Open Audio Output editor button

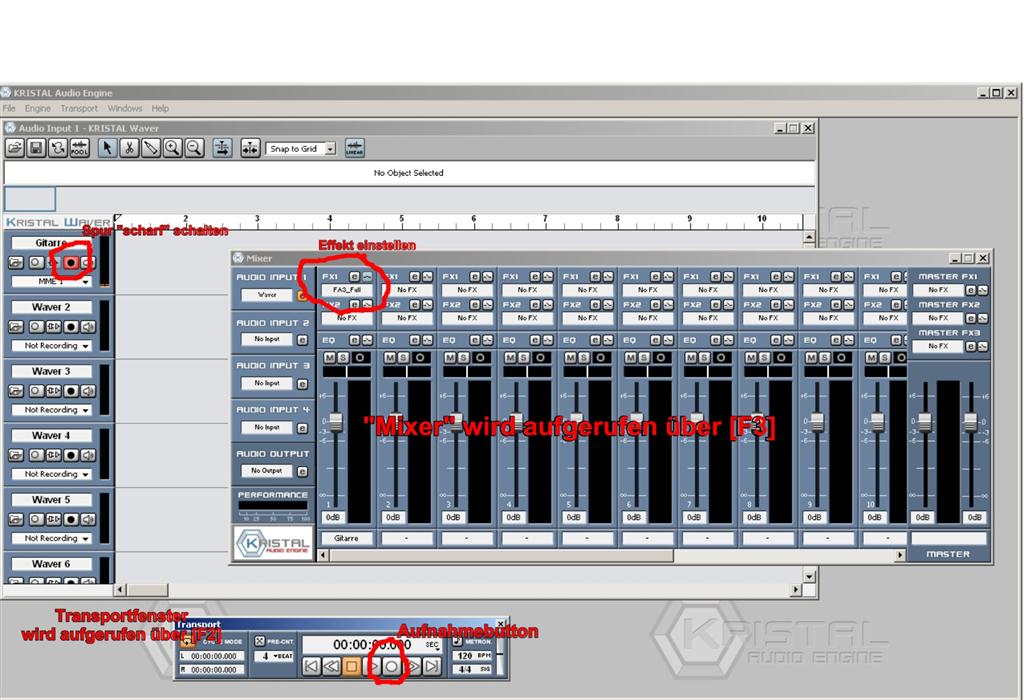coord(302,471)
